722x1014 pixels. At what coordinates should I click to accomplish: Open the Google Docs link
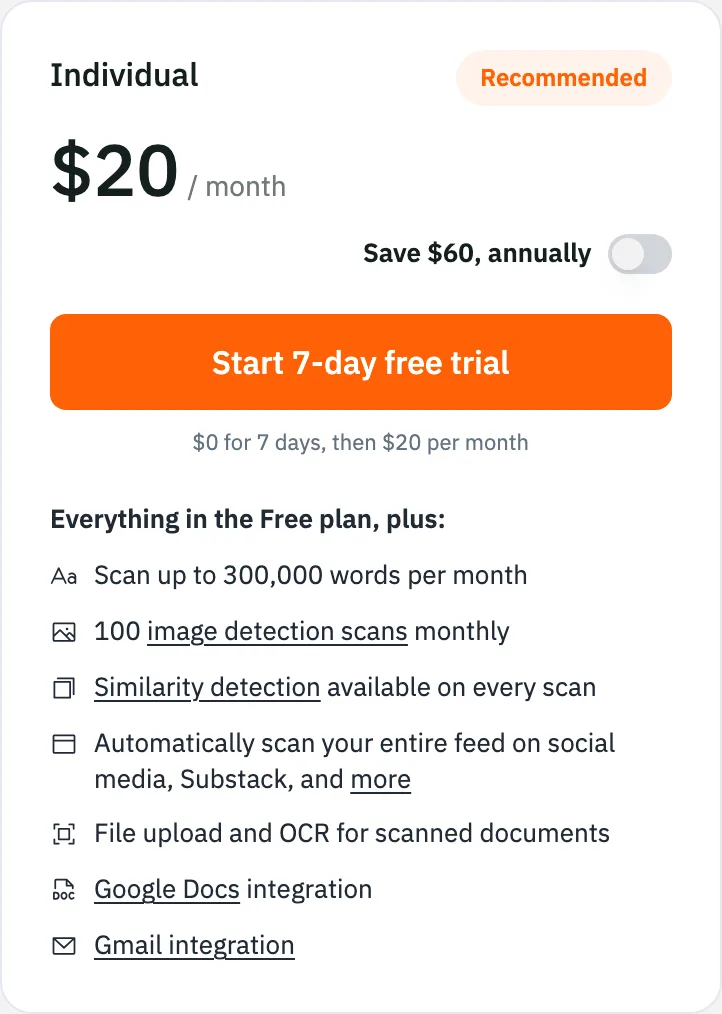[x=167, y=890]
